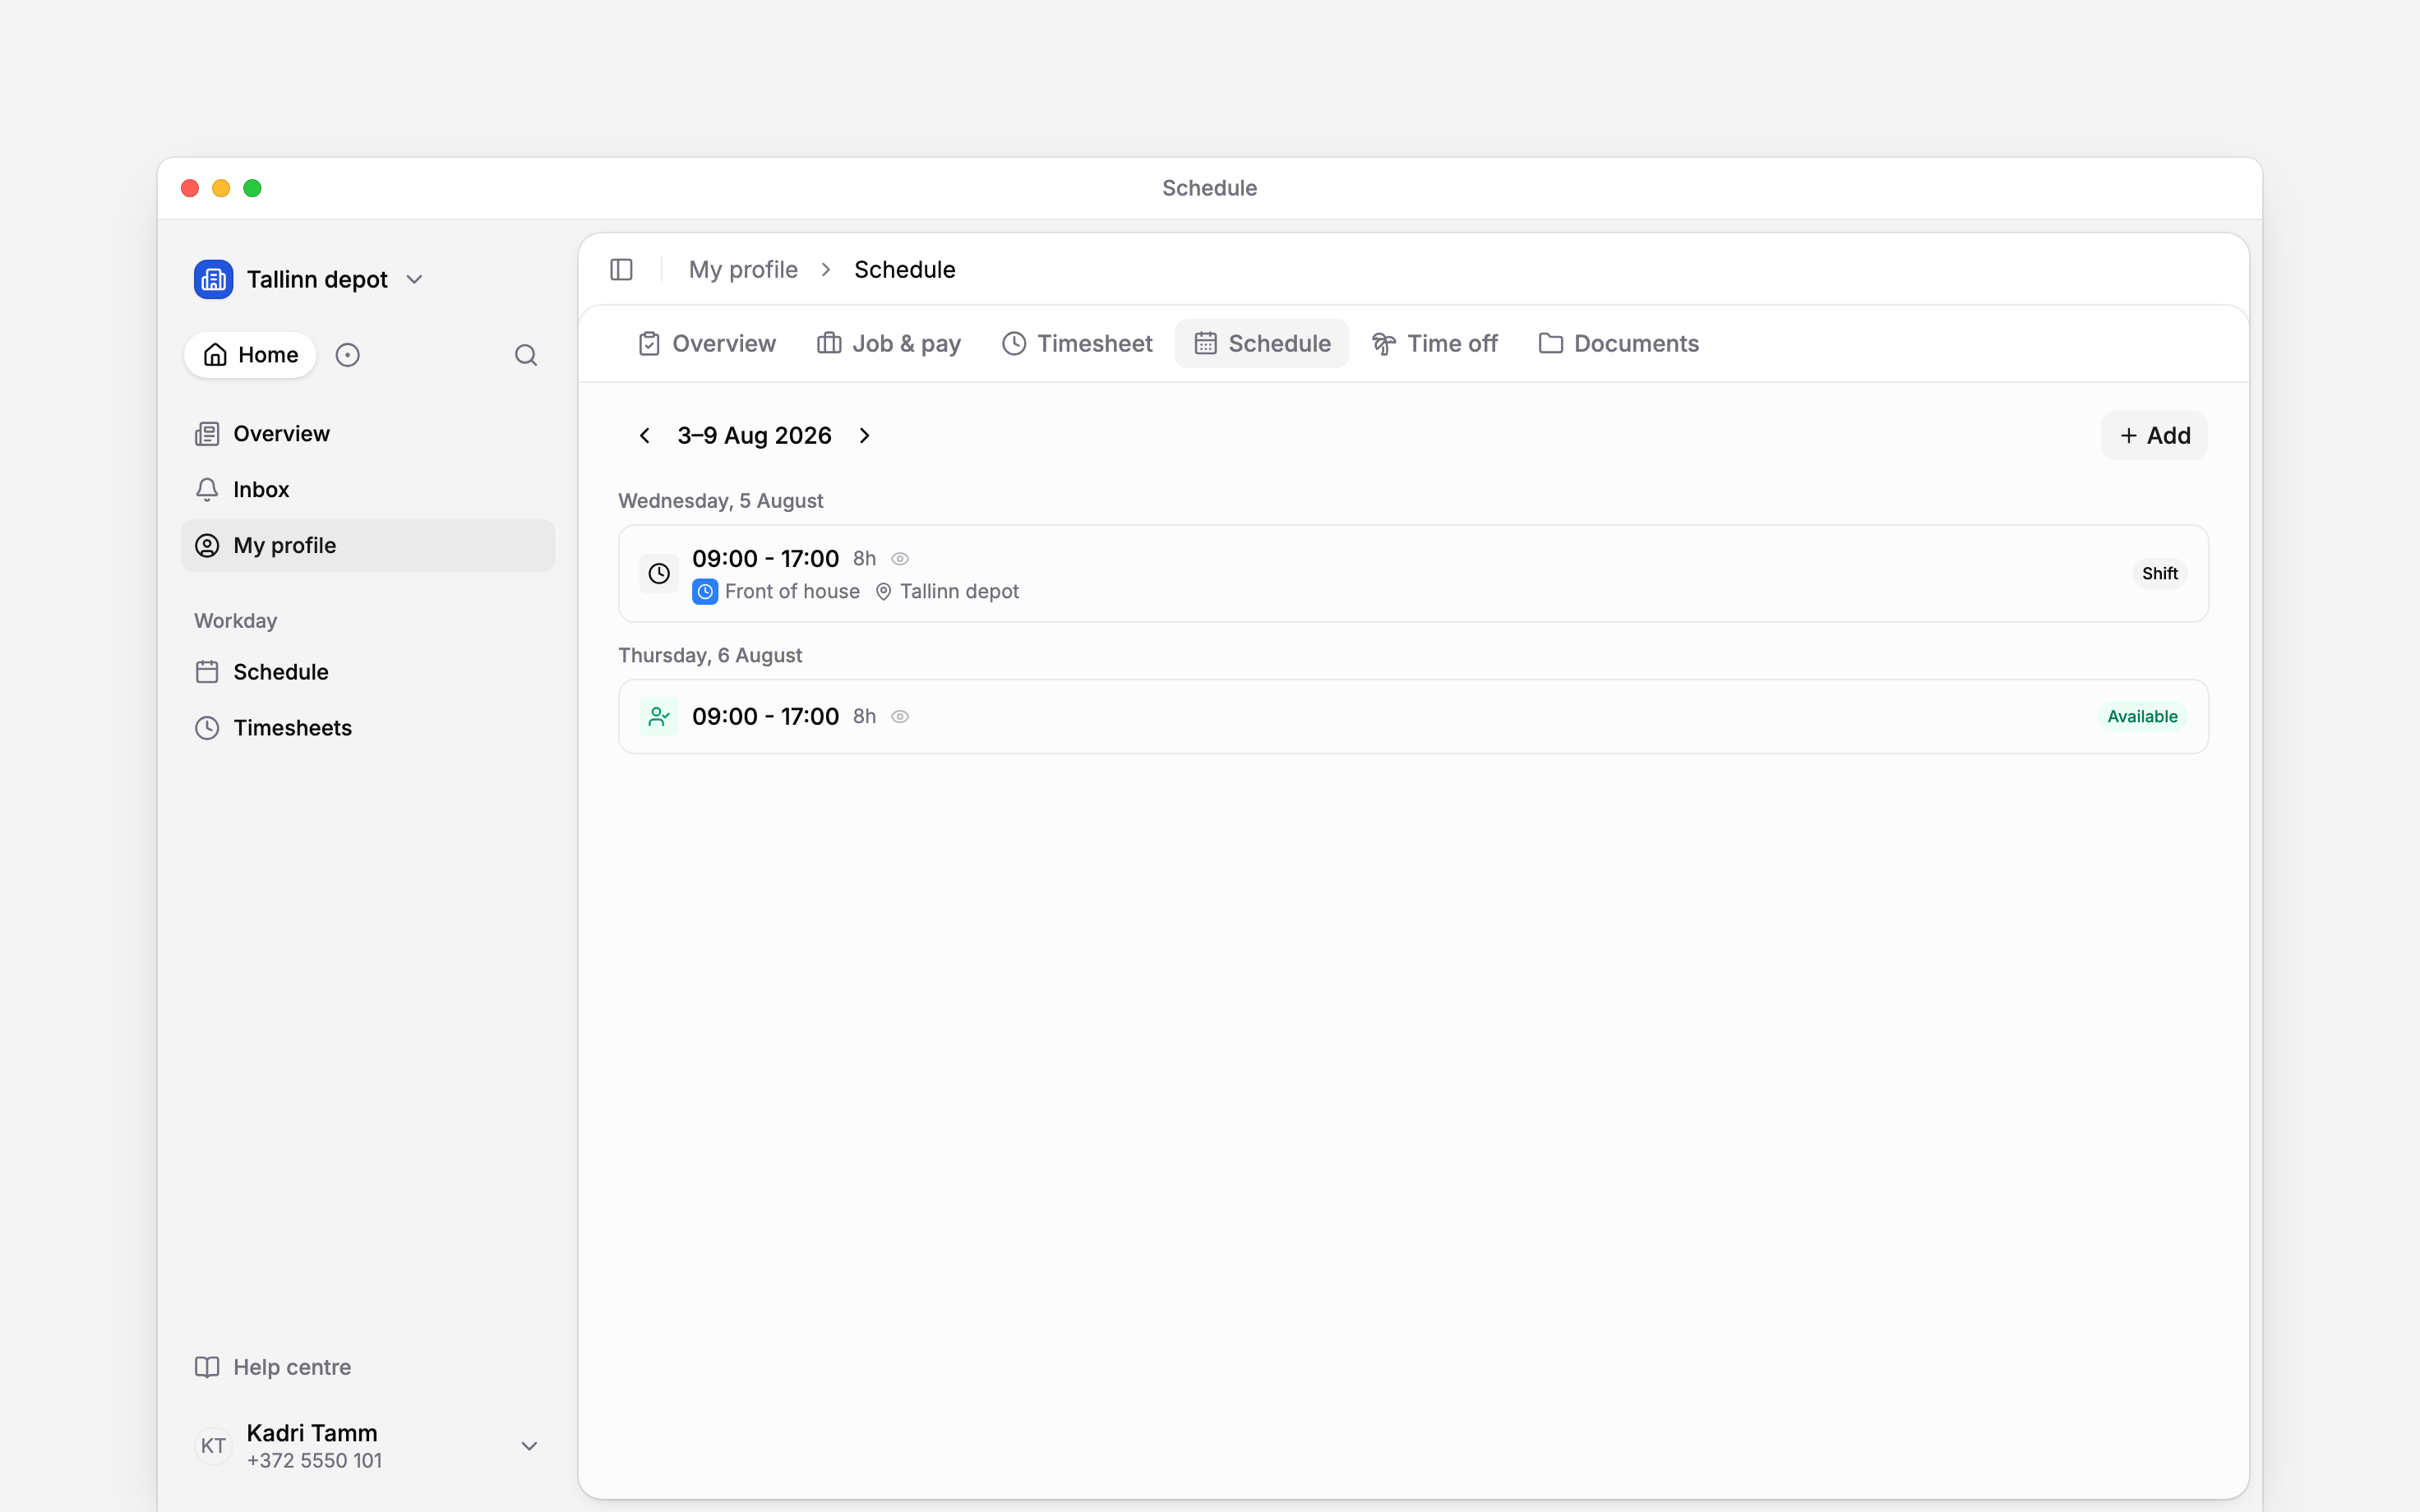This screenshot has height=1512, width=2420.
Task: Click the Wednesday, 5 August heading
Action: click(720, 501)
